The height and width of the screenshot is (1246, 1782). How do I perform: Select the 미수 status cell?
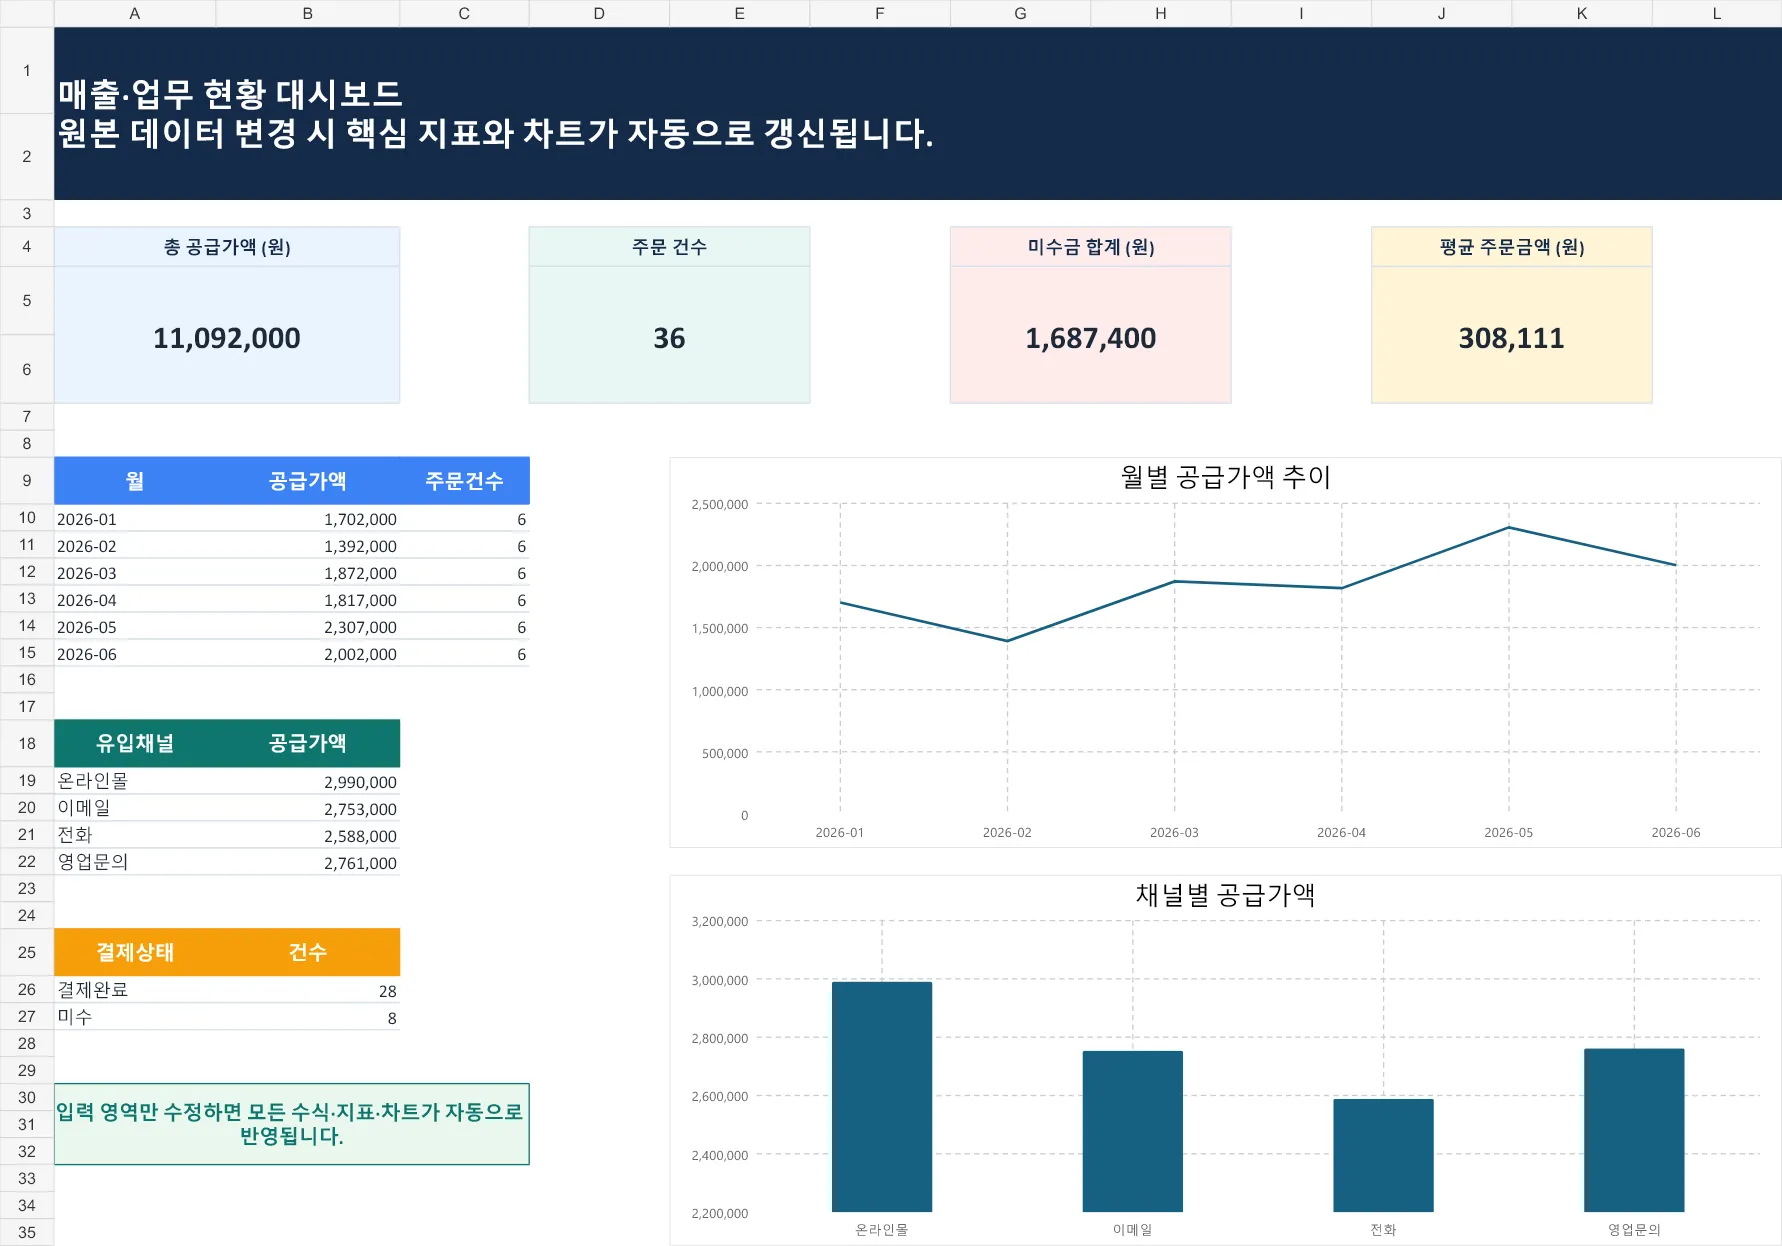[135, 1017]
